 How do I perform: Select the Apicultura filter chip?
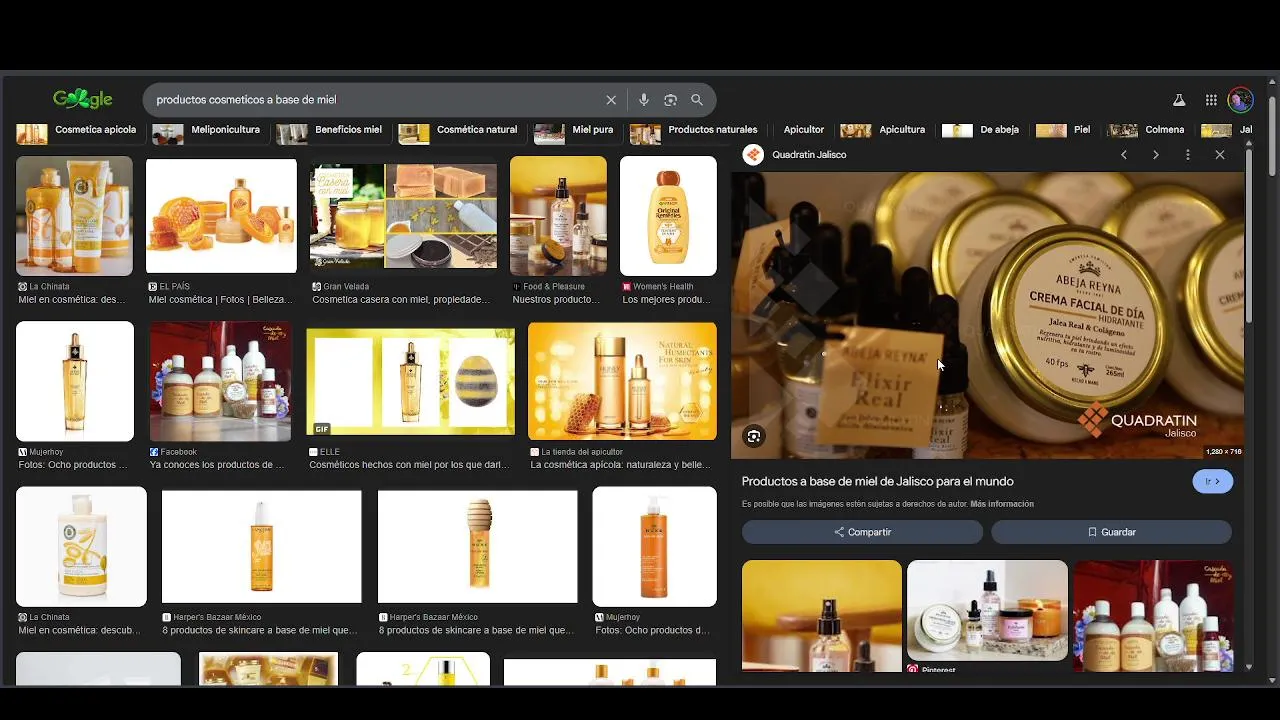[x=884, y=130]
